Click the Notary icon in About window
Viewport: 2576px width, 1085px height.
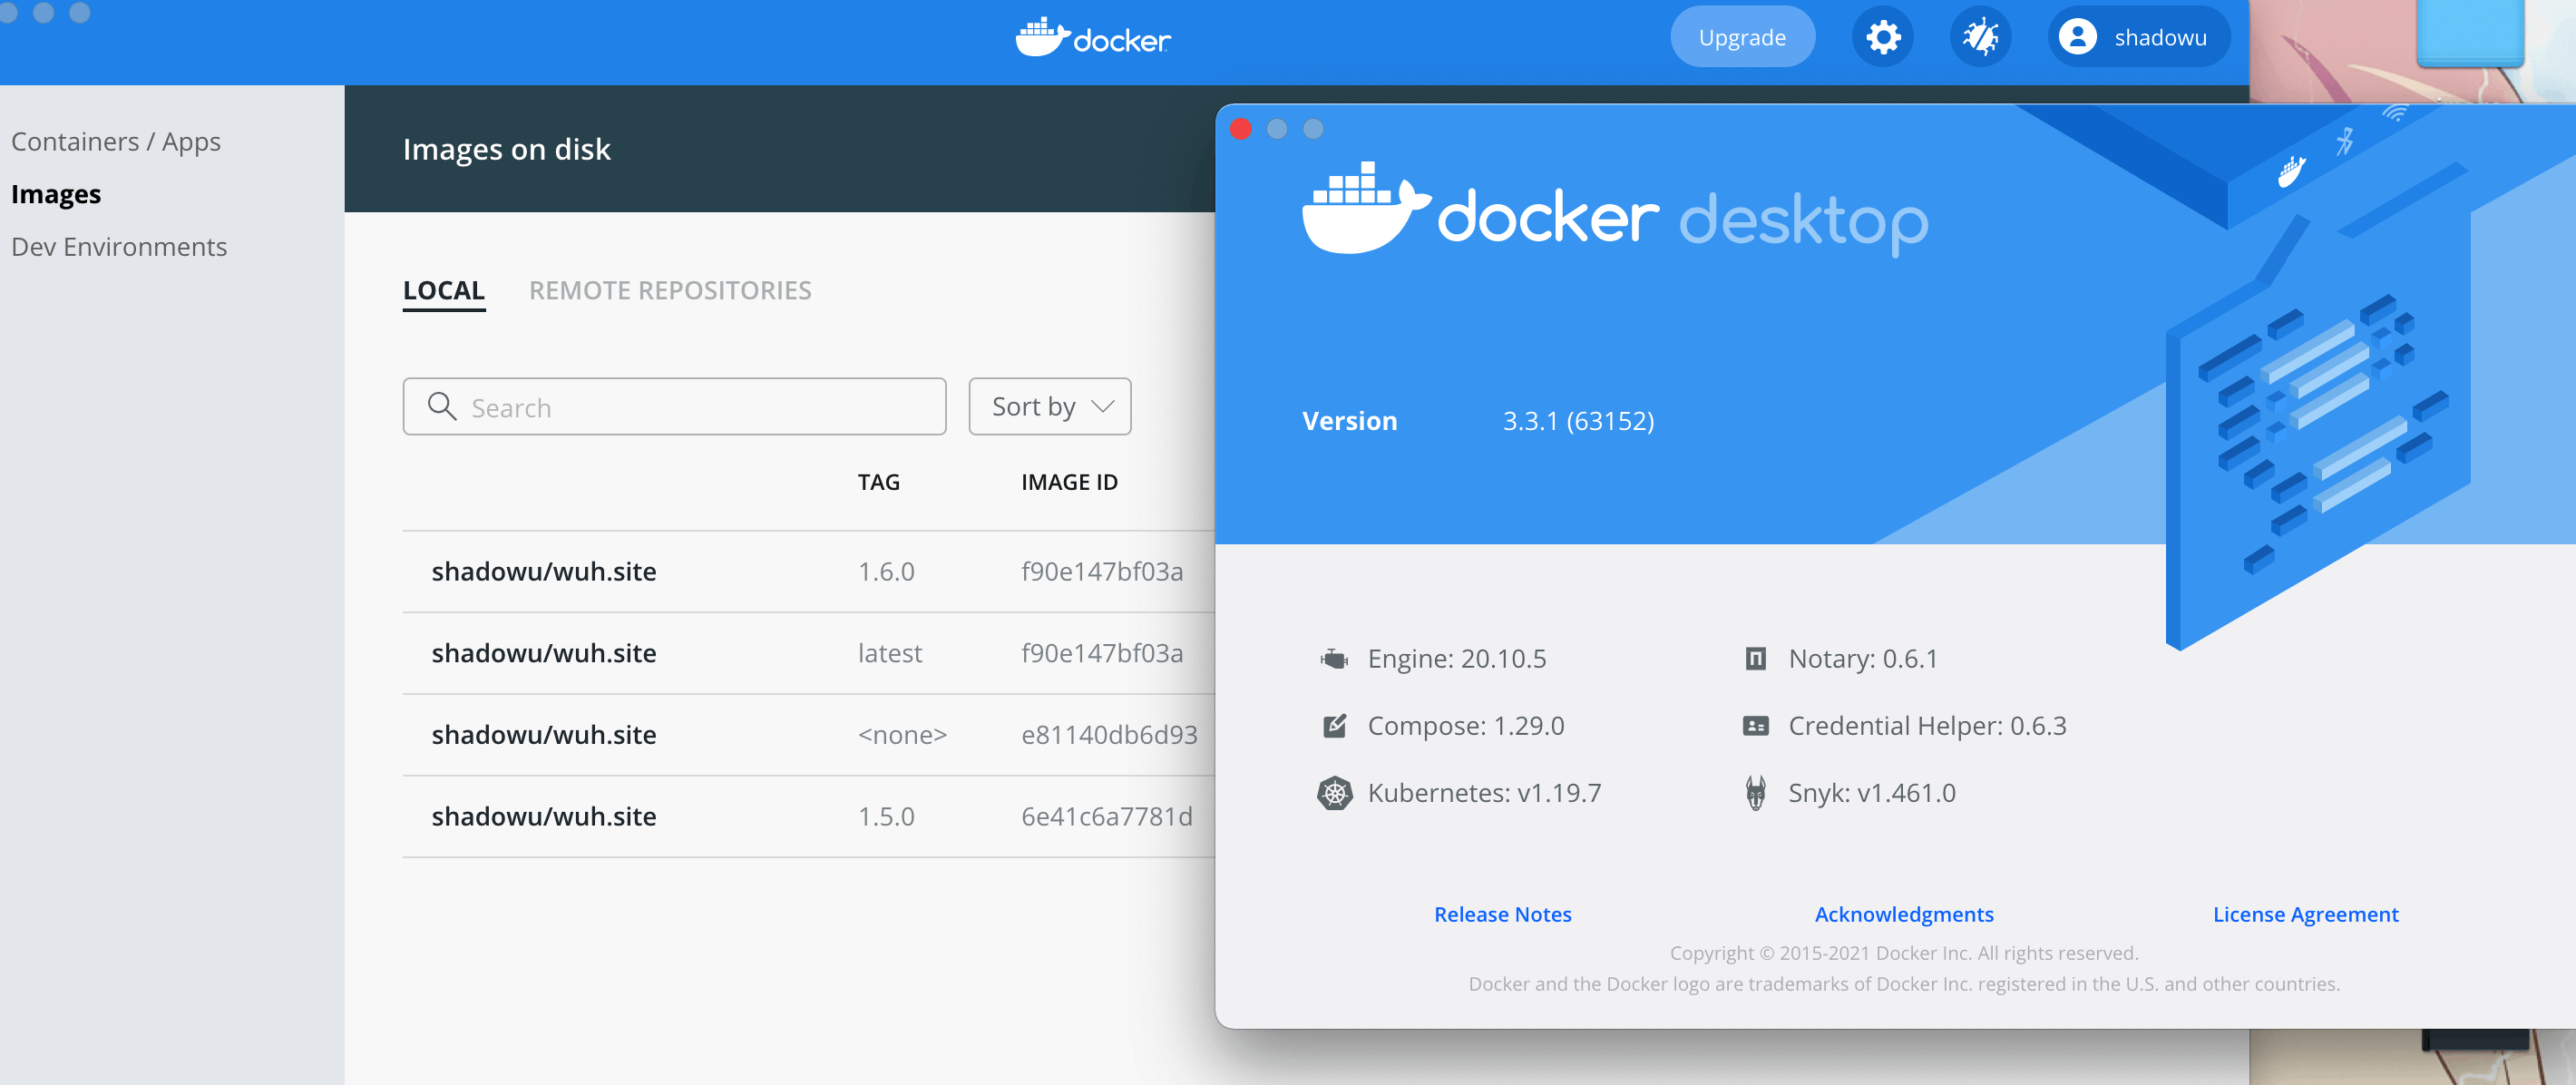tap(1755, 659)
